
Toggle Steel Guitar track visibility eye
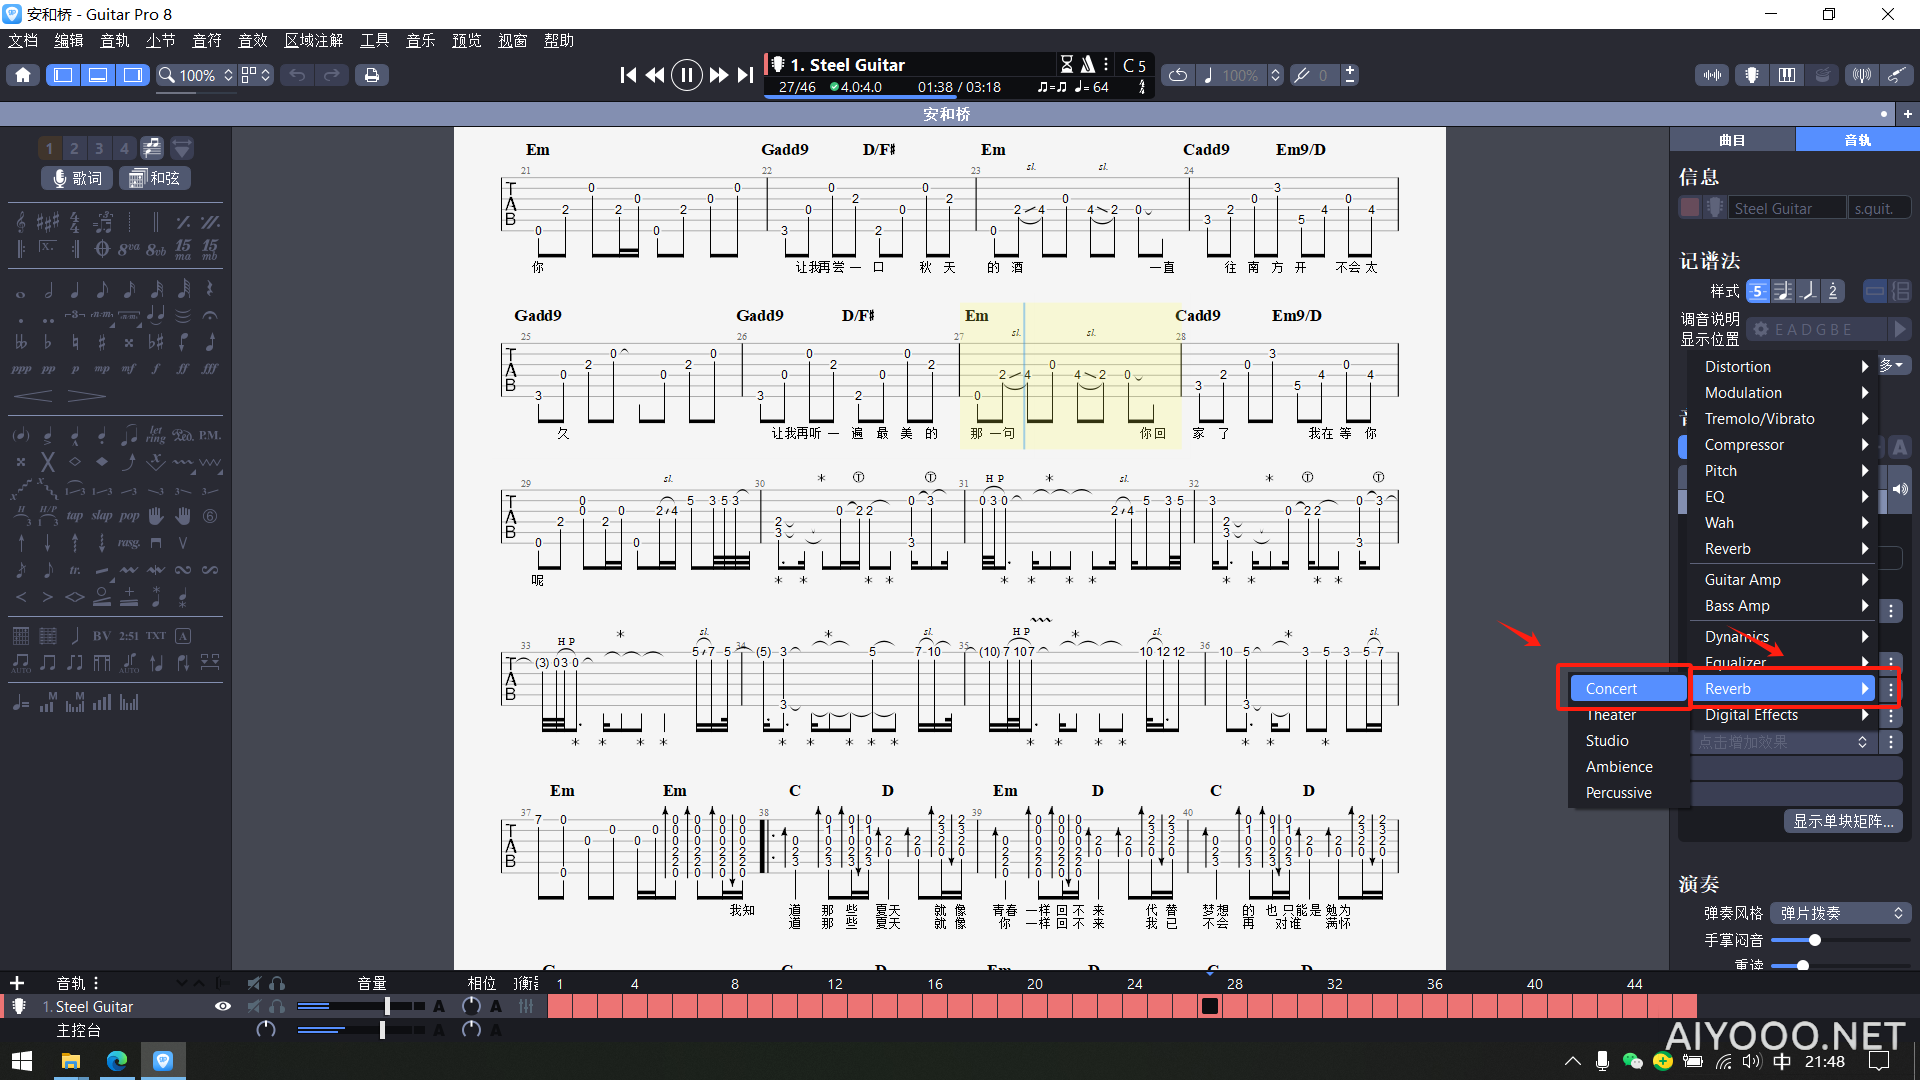[x=223, y=1006]
